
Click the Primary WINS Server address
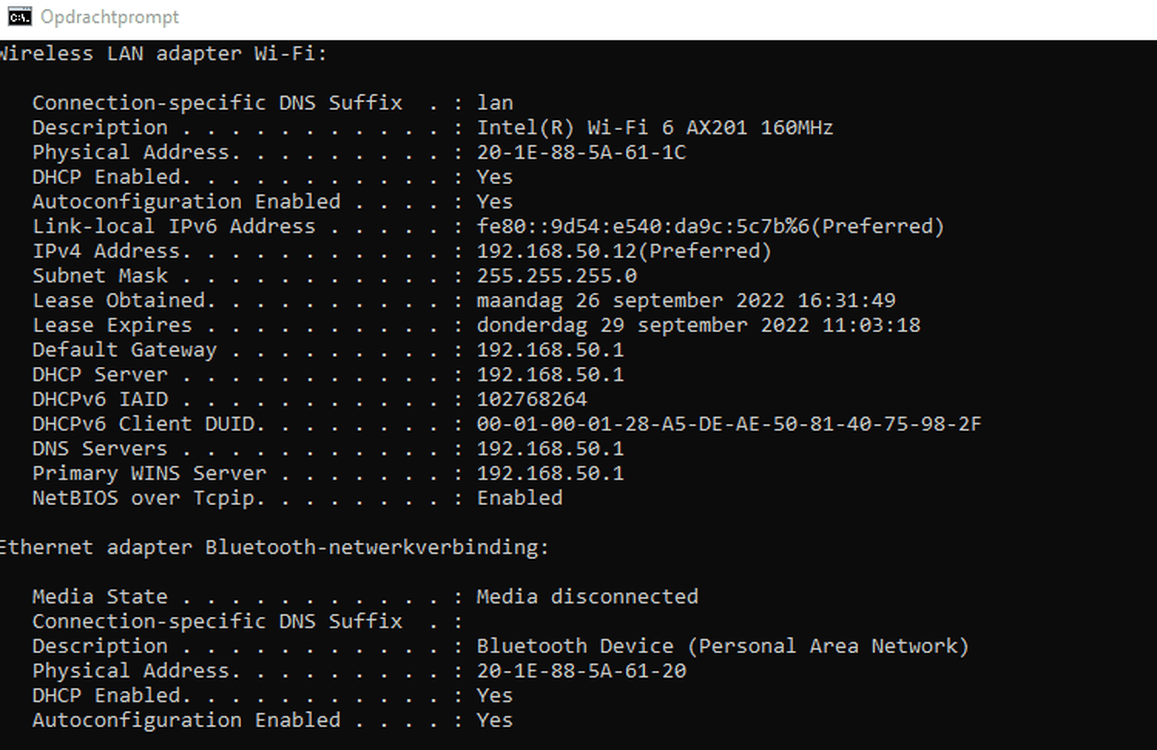coord(550,473)
